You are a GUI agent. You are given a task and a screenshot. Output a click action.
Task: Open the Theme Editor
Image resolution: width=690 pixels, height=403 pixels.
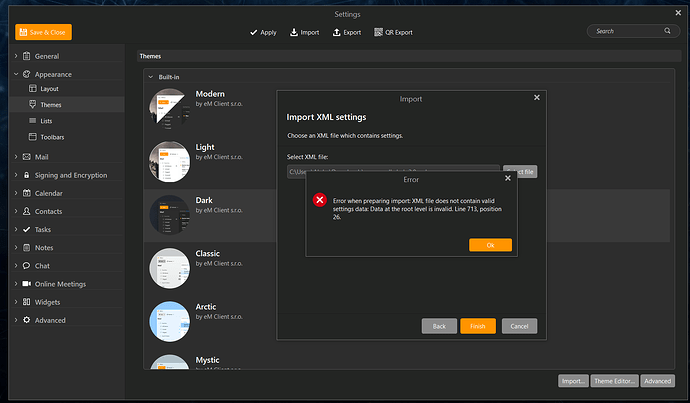click(x=614, y=381)
